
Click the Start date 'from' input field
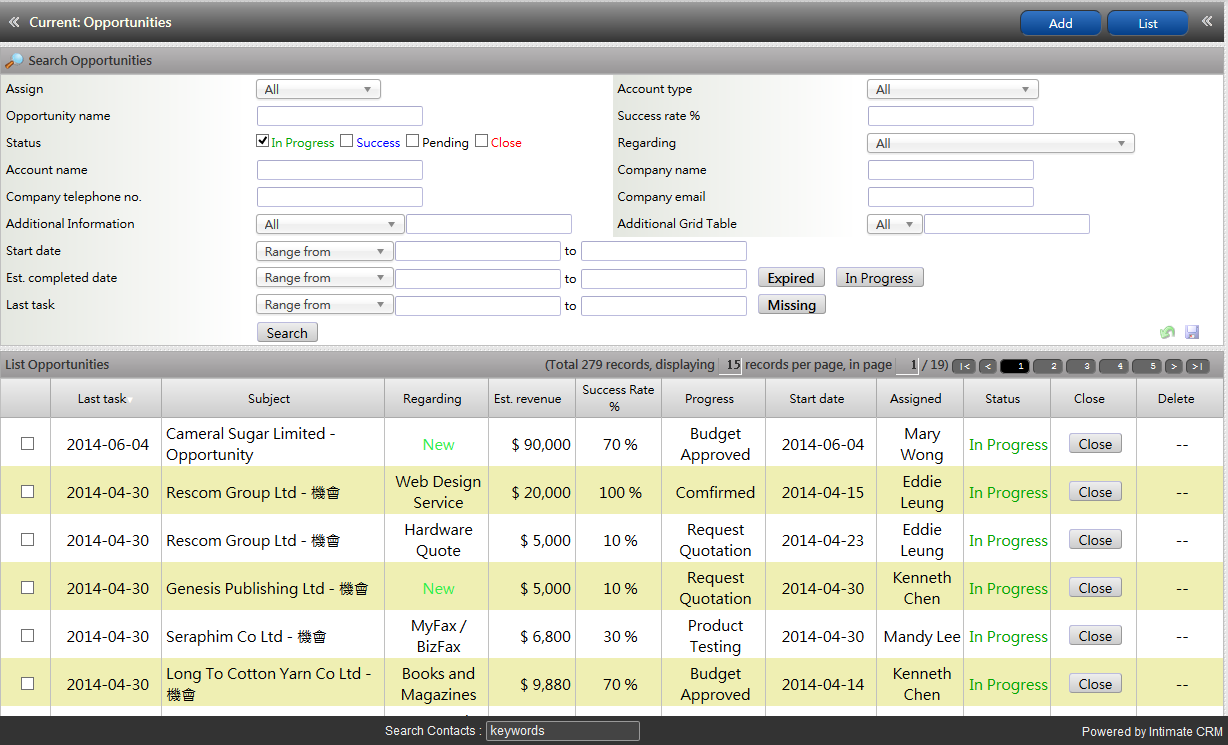478,251
